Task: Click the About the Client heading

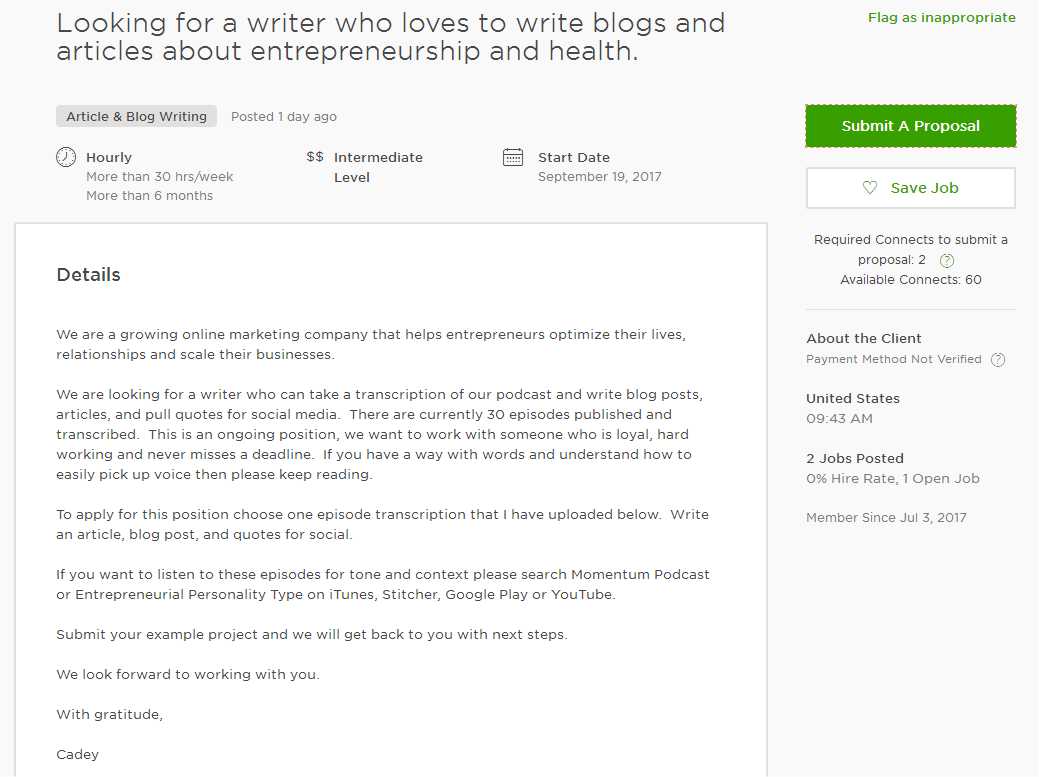Action: pyautogui.click(x=864, y=339)
